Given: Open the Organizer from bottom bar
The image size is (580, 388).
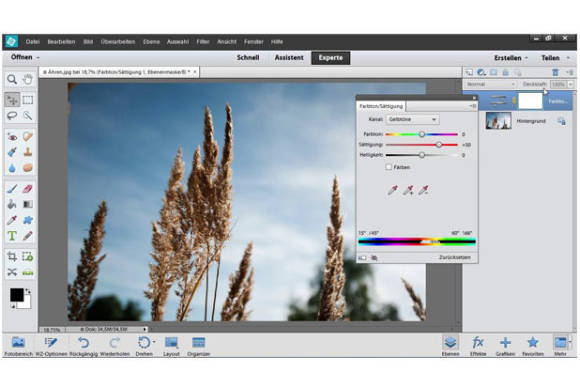Looking at the screenshot, I should tap(199, 346).
